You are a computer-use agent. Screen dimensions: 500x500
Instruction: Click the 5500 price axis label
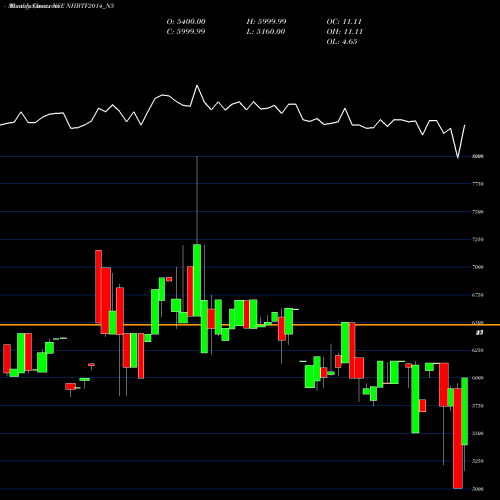(x=478, y=434)
